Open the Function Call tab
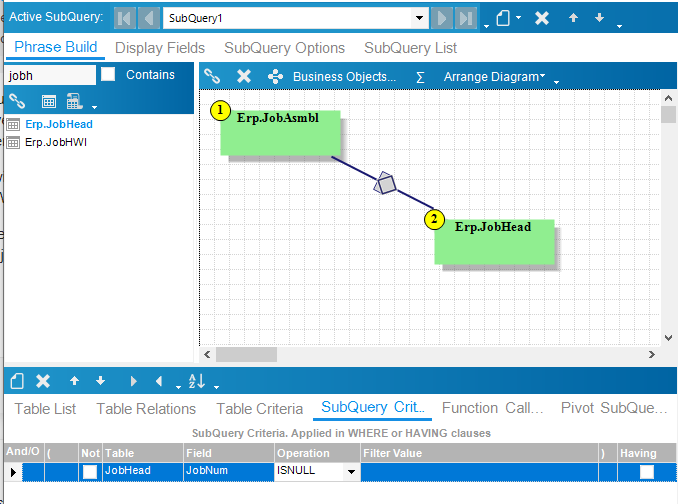 coord(493,408)
